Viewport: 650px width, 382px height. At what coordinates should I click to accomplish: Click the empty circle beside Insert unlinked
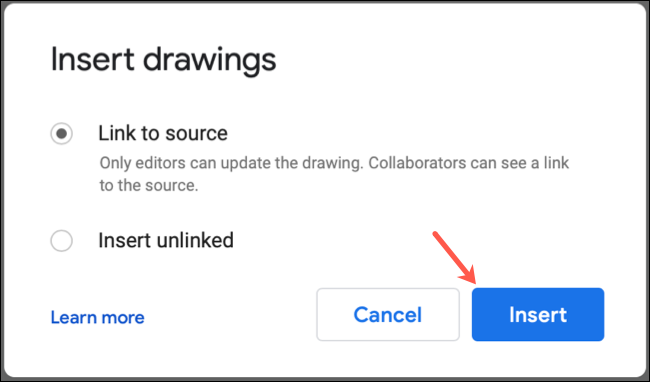pos(61,241)
